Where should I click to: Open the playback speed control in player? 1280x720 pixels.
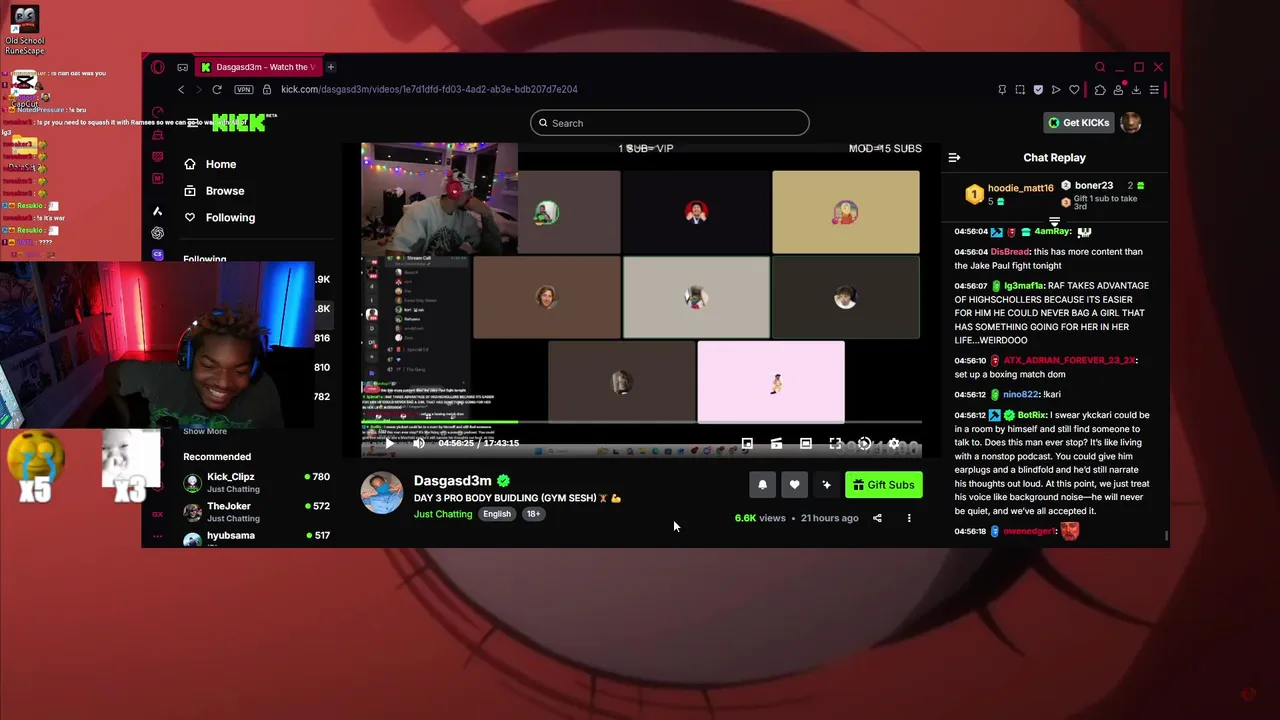pos(865,443)
